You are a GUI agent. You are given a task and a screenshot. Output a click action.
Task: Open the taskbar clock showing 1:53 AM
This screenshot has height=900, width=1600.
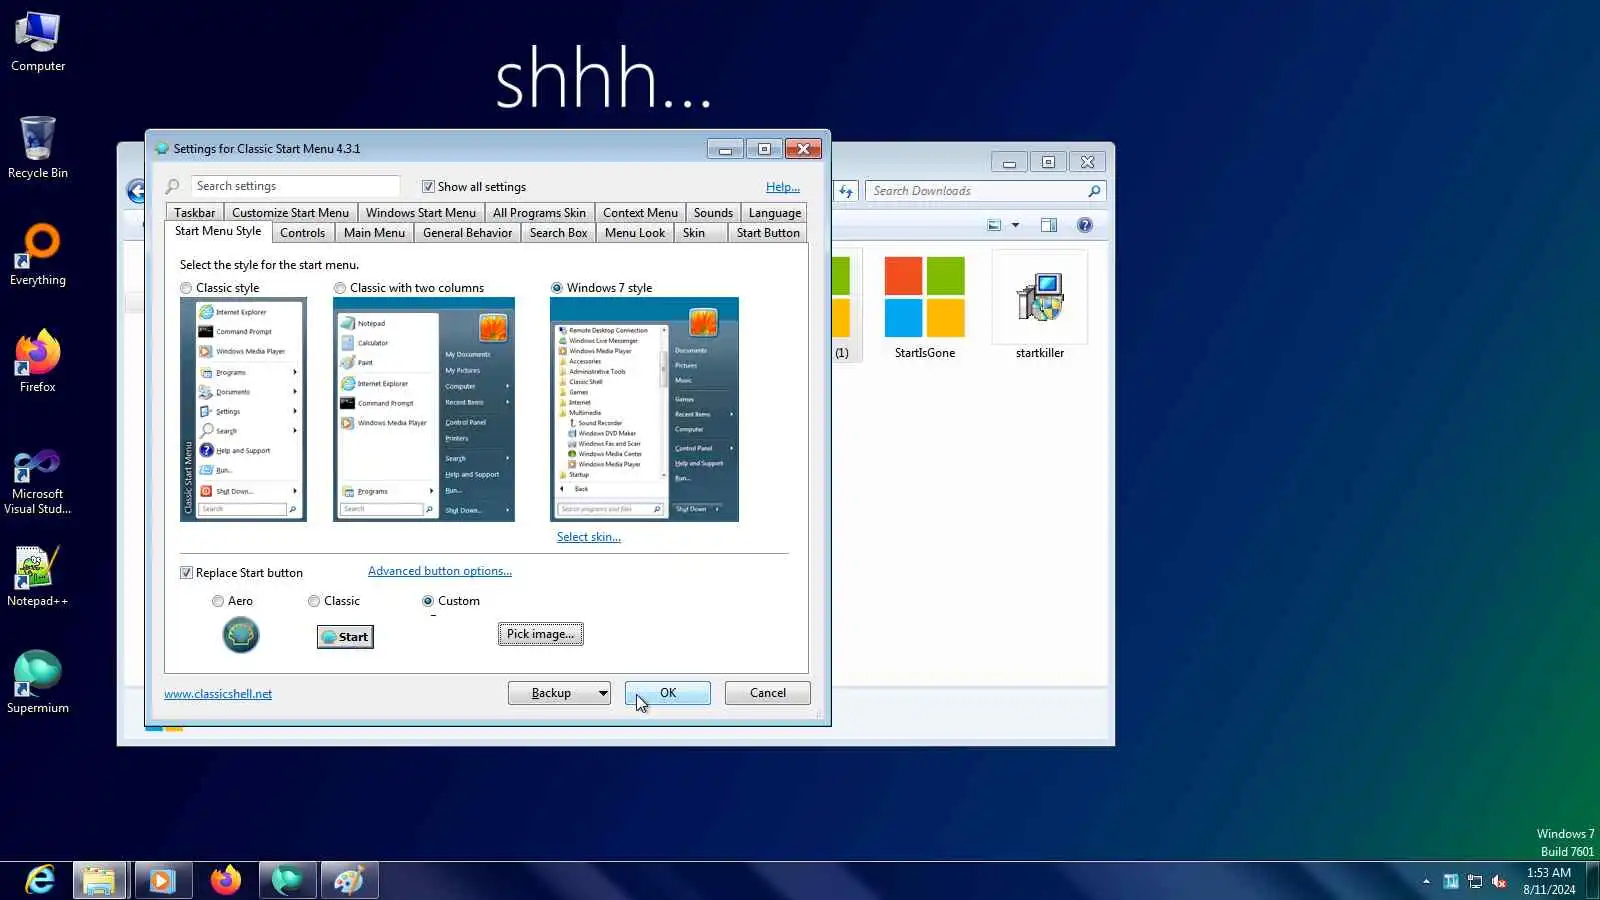tap(1549, 881)
